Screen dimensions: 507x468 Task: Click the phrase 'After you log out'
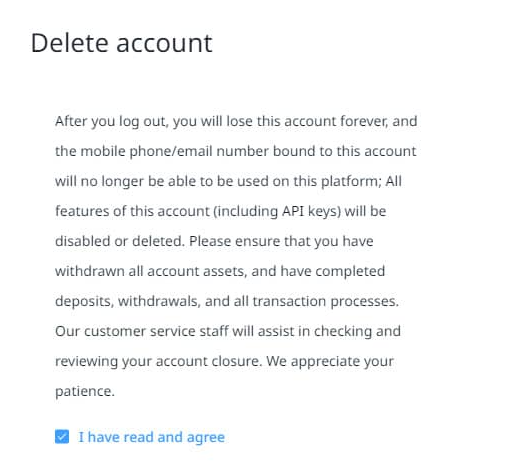tap(111, 122)
